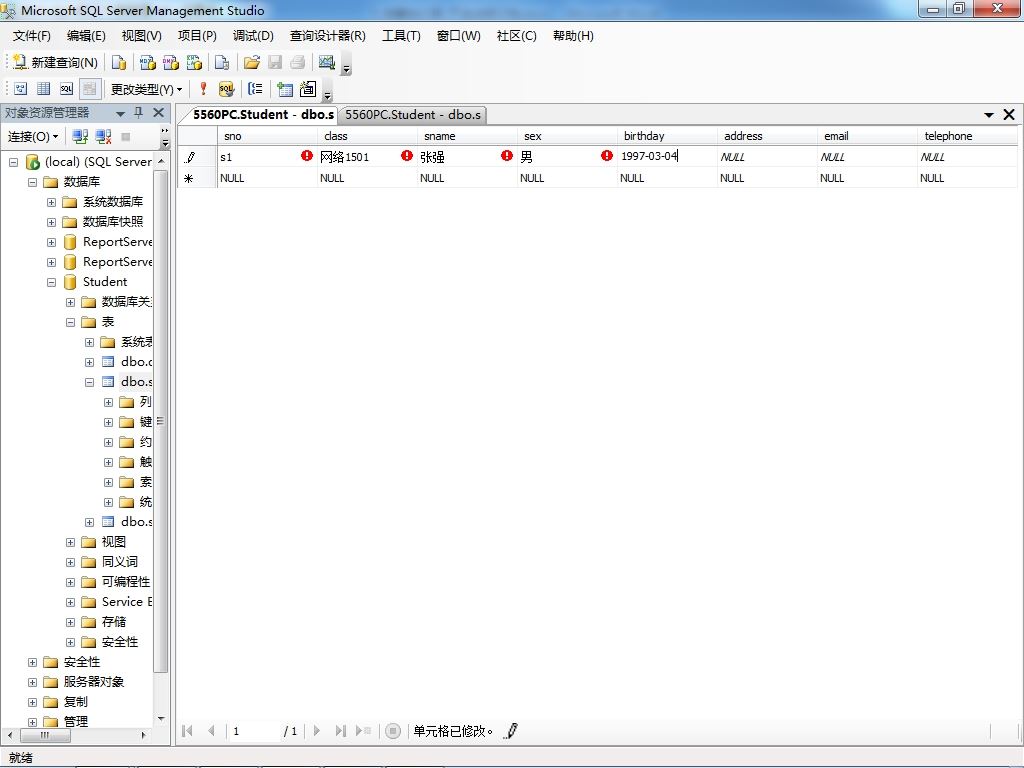Open the View (视图) menu
Viewport: 1024px width, 768px height.
(x=141, y=36)
